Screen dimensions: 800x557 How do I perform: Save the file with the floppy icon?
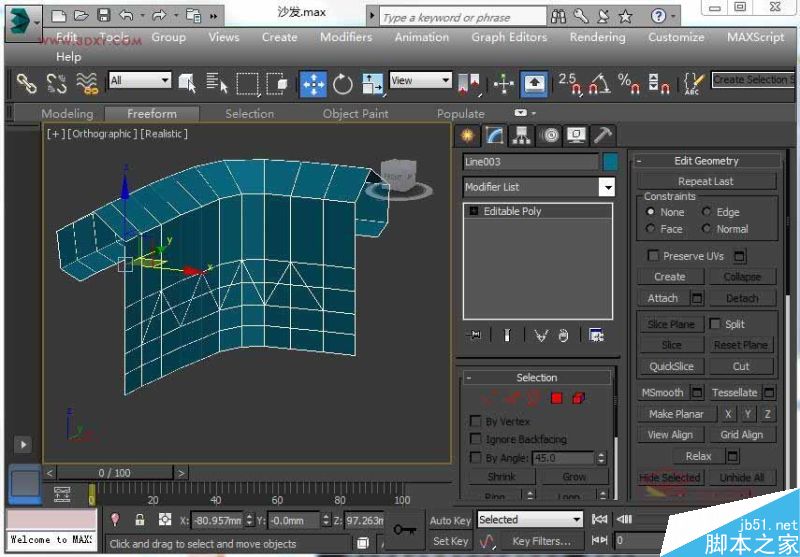(104, 16)
